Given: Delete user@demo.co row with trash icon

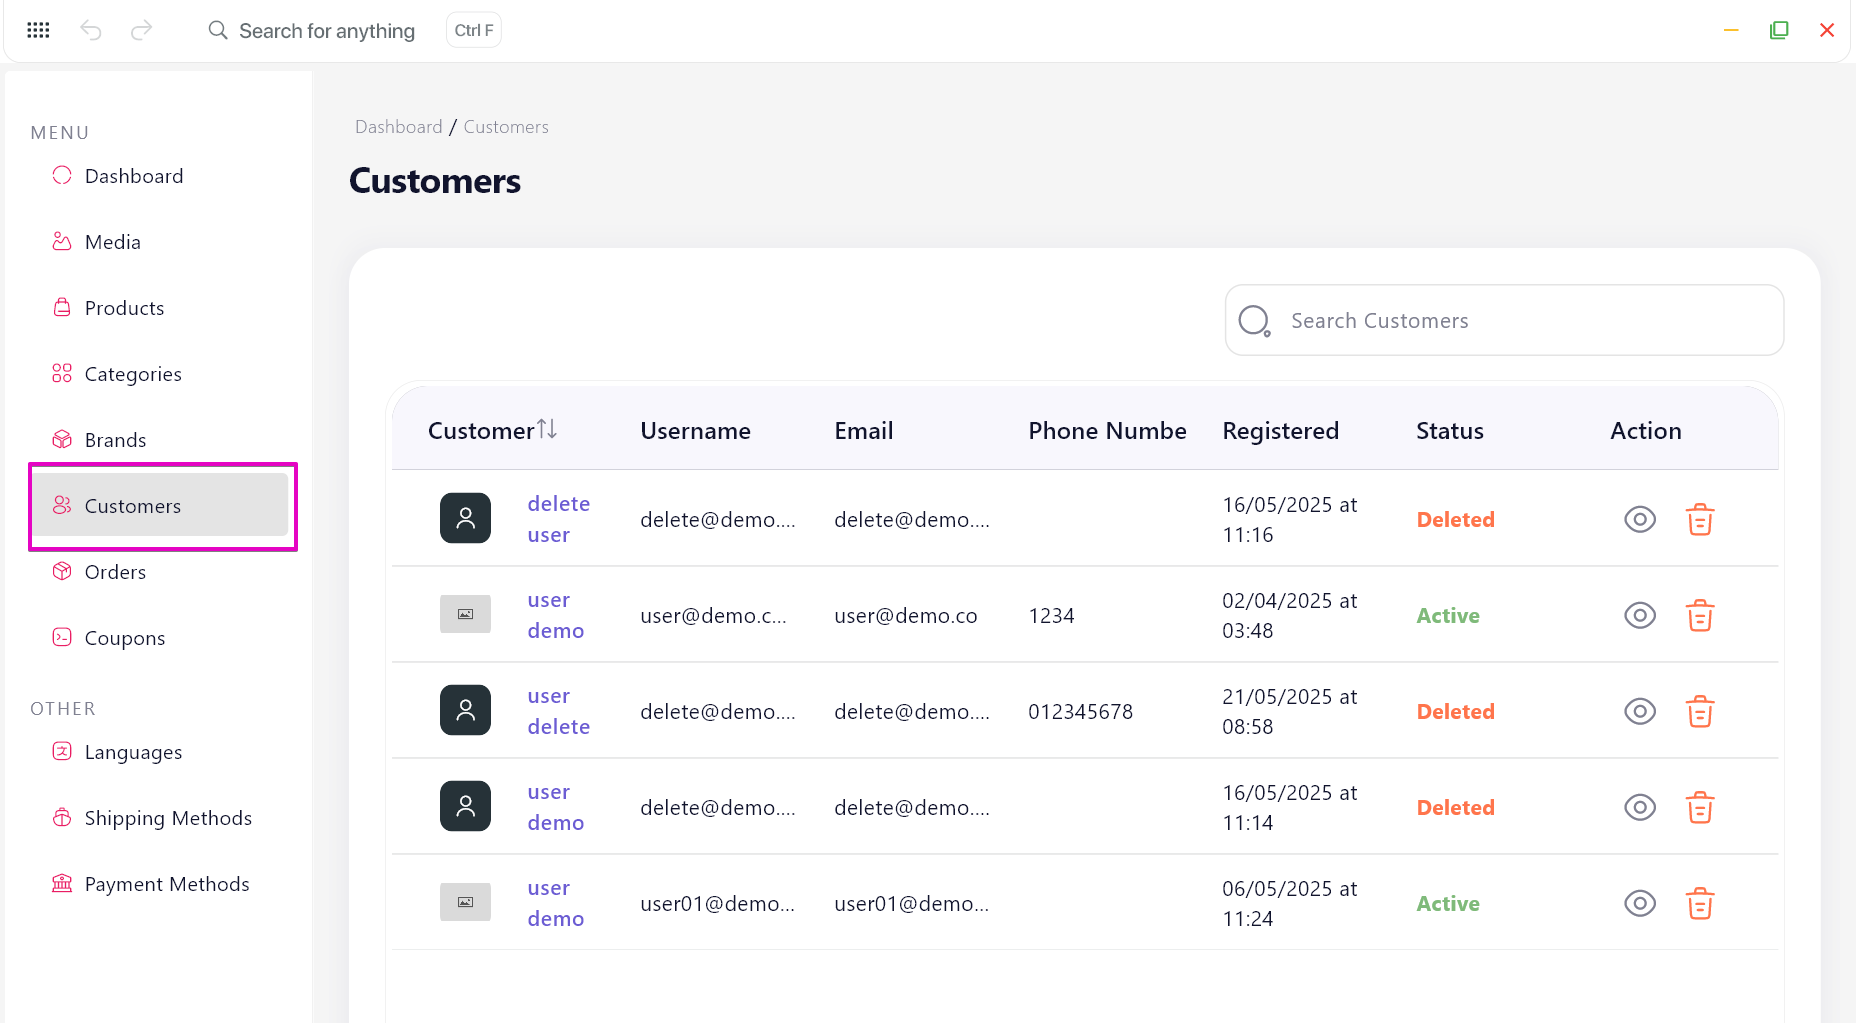Looking at the screenshot, I should tap(1700, 615).
